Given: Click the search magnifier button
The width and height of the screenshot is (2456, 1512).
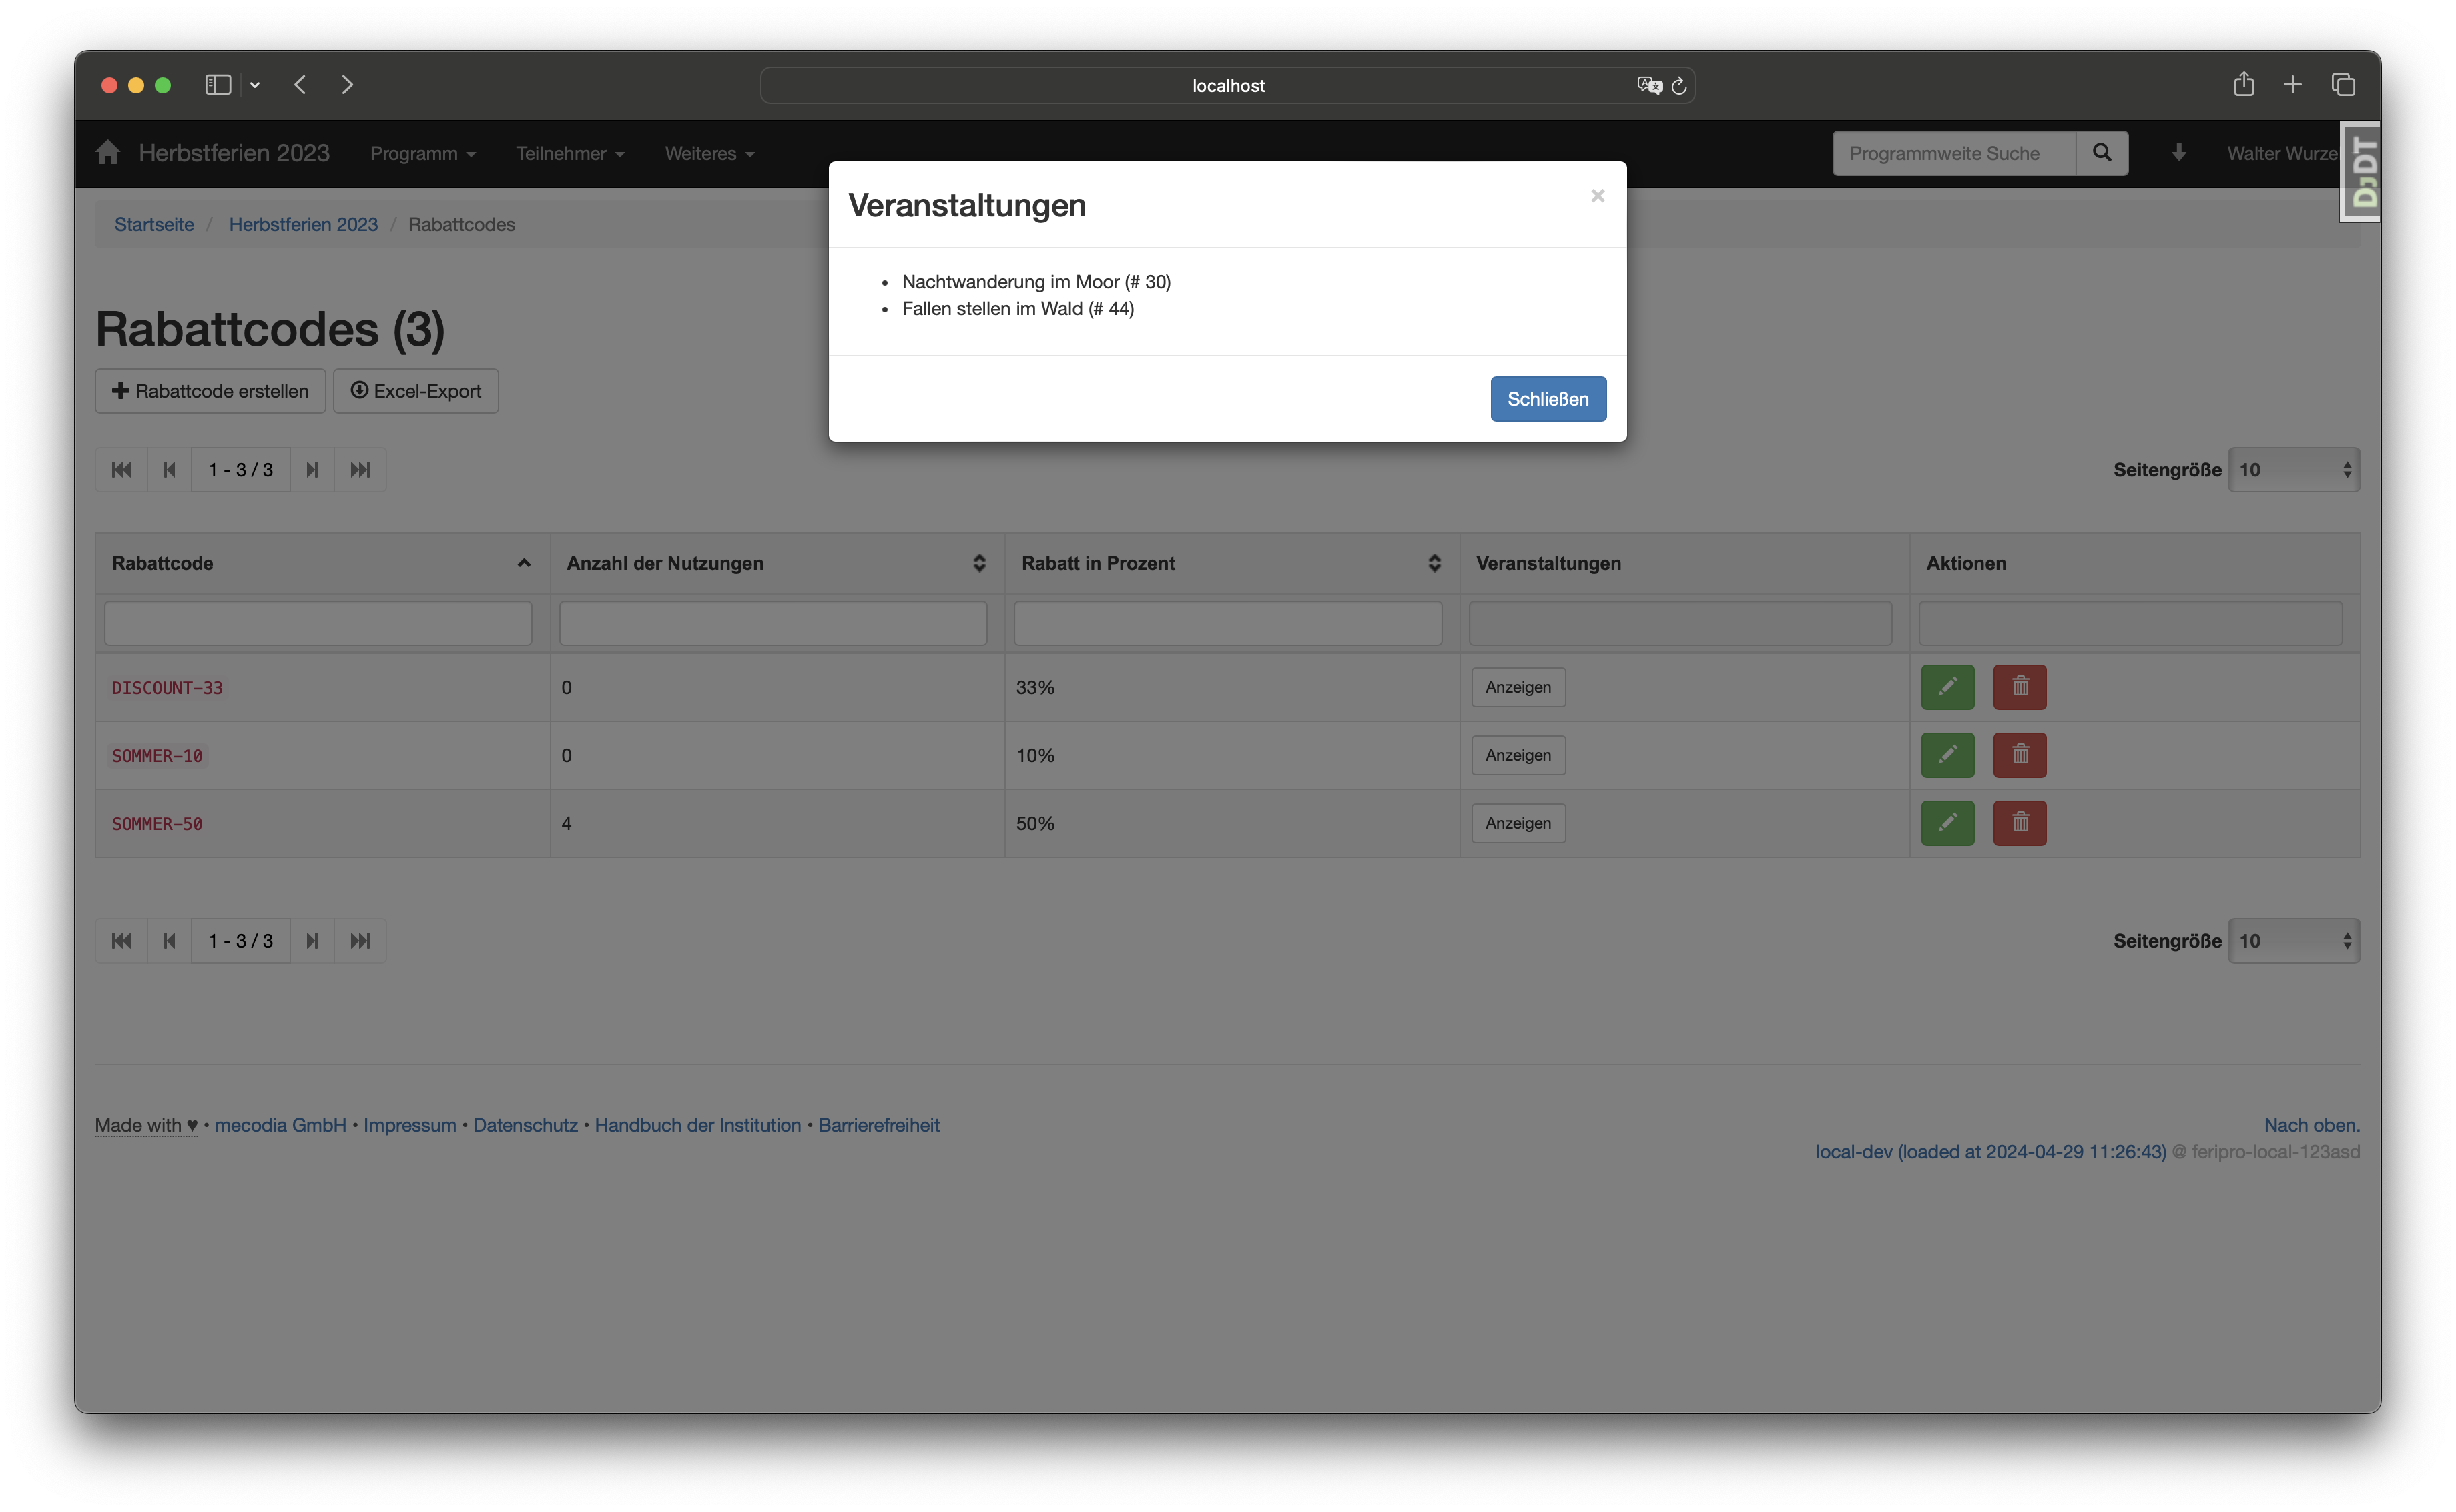Looking at the screenshot, I should (2101, 153).
